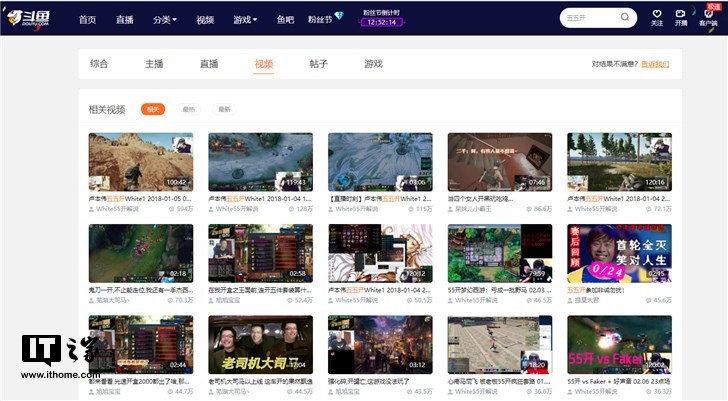This screenshot has width=728, height=401.
Task: Open video thumbnail with duration 120:16
Action: (619, 162)
